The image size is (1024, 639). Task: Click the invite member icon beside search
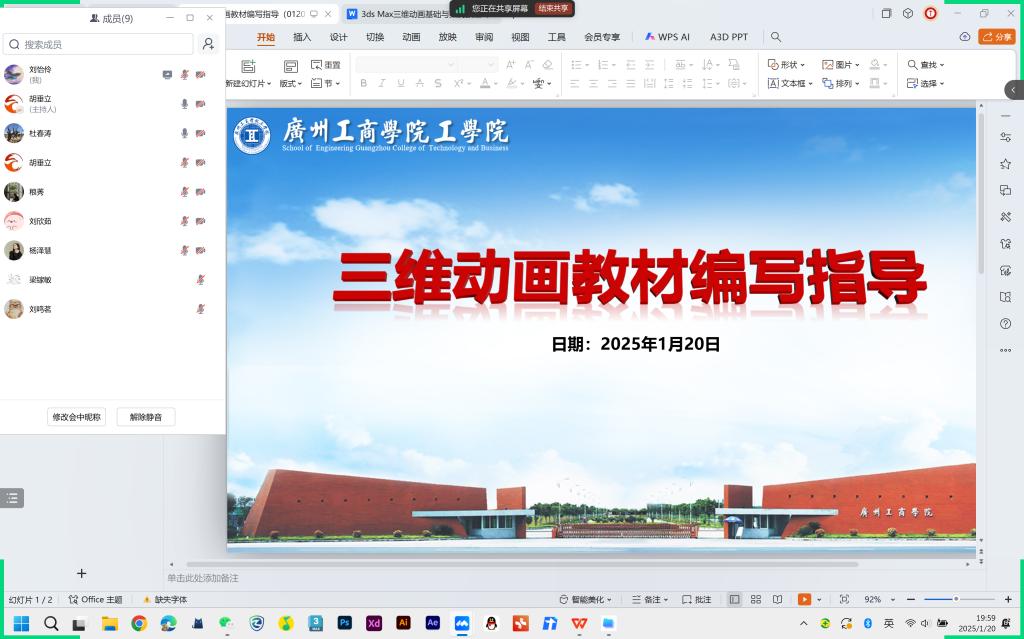[x=208, y=44]
